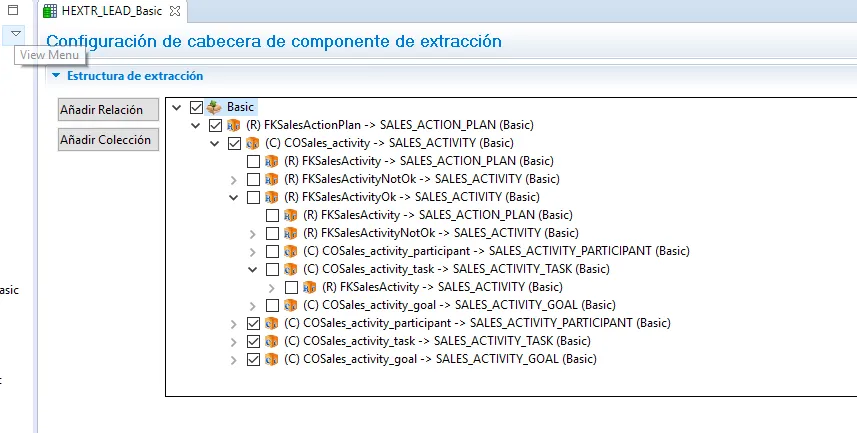
Task: Uncheck the checked COSales_activity_participant checkbox
Action: point(253,323)
